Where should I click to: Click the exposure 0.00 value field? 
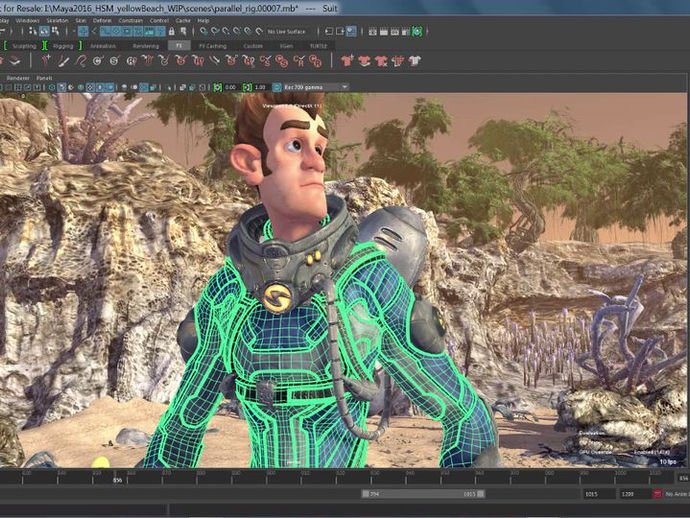coord(231,87)
